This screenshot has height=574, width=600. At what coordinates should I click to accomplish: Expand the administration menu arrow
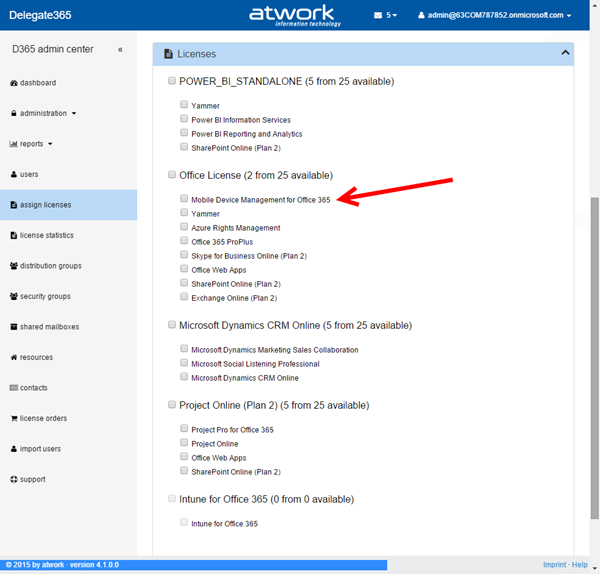tap(74, 114)
